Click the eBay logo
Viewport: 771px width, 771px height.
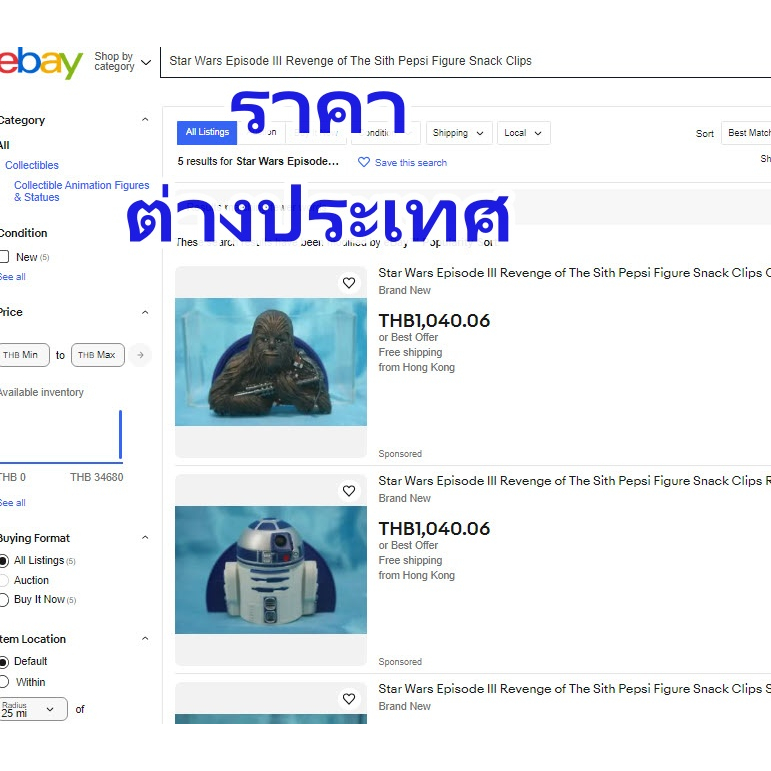(41, 63)
